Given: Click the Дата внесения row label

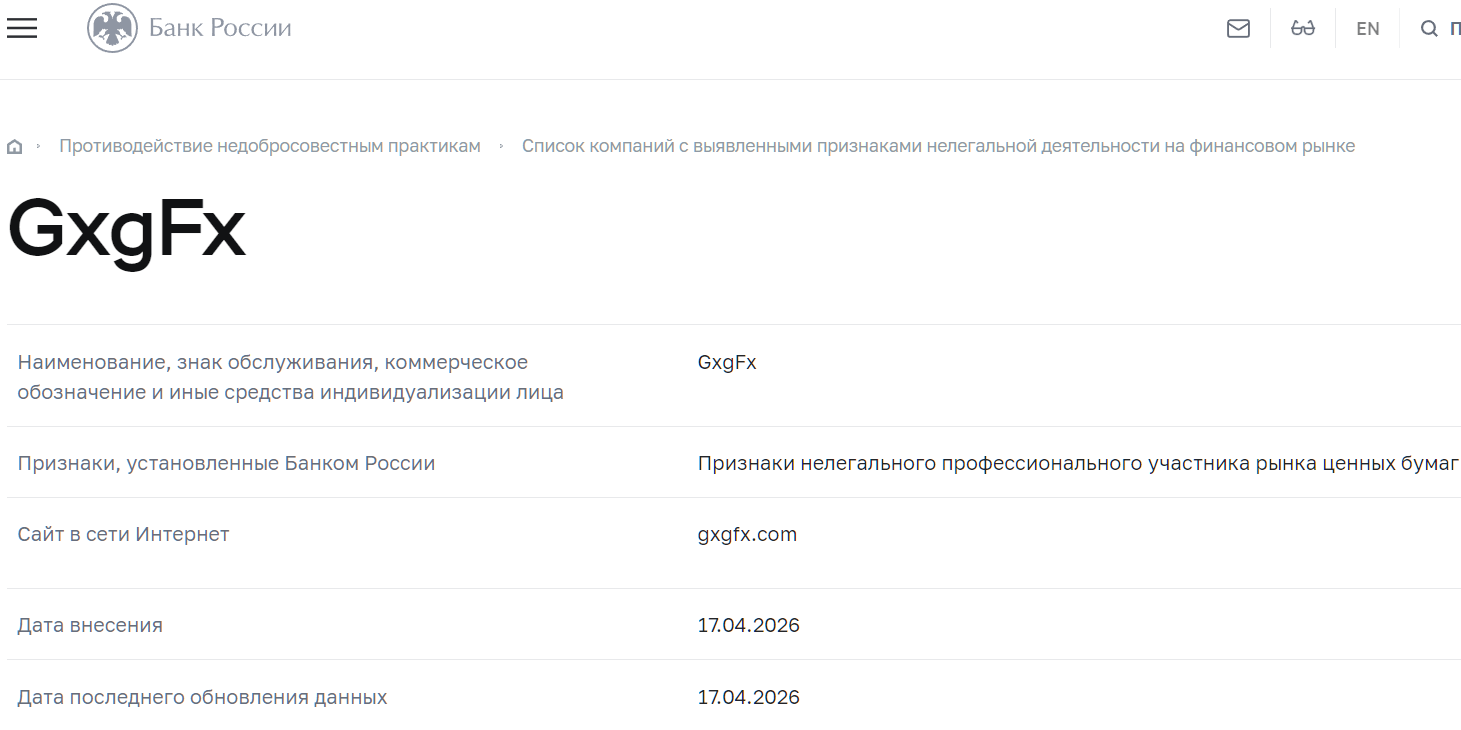Looking at the screenshot, I should (90, 624).
